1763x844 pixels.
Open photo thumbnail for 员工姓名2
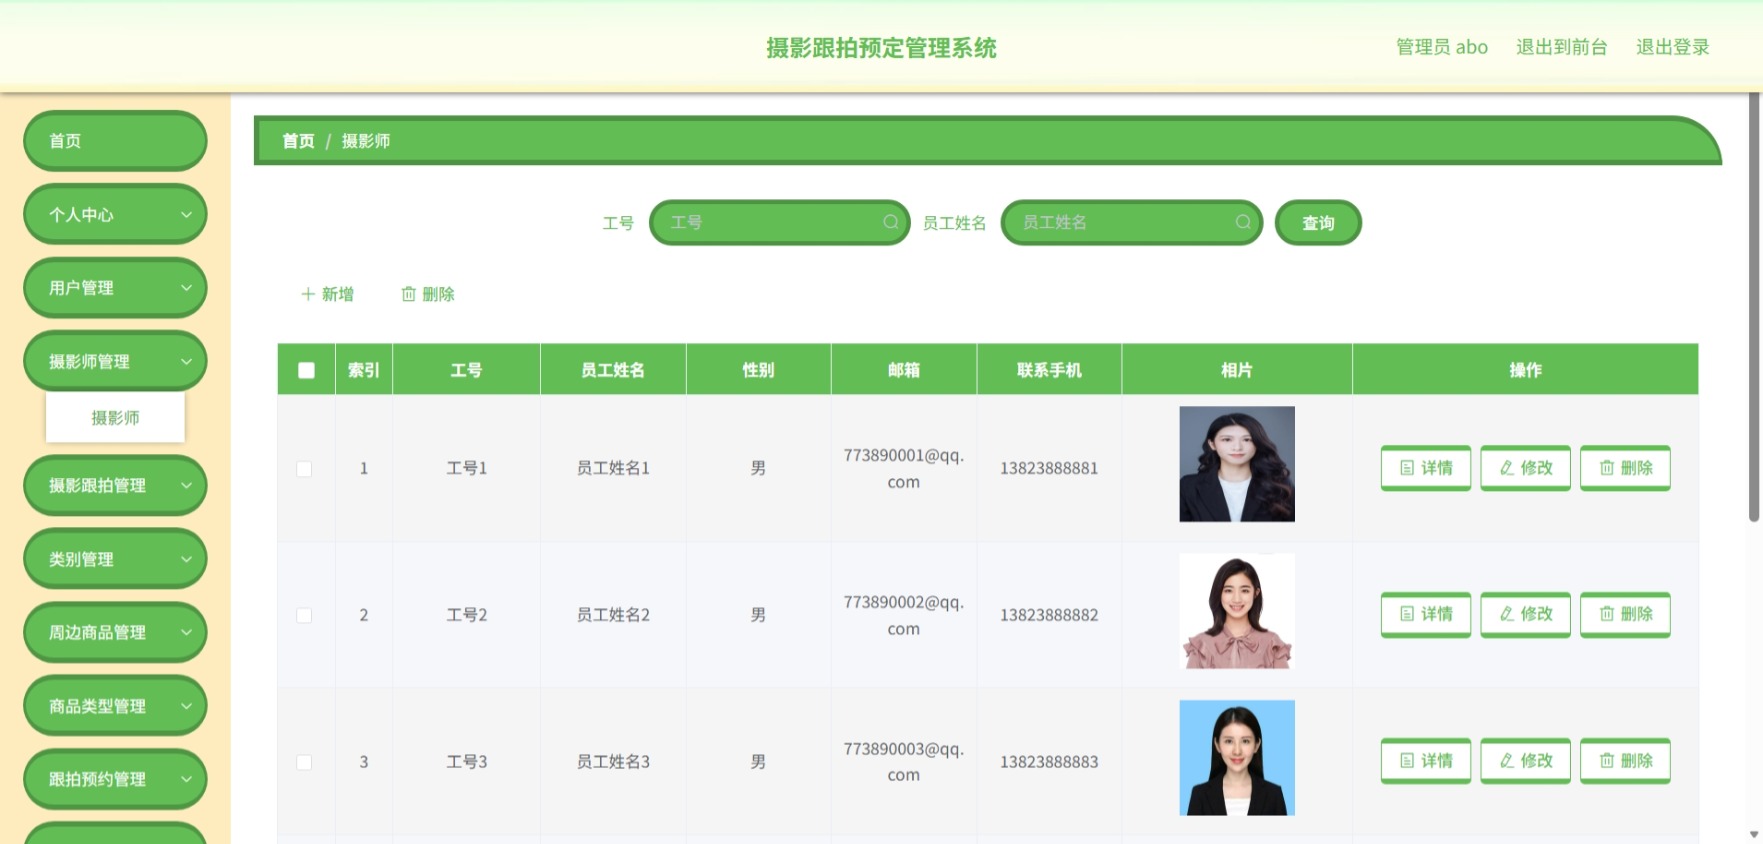(1237, 611)
